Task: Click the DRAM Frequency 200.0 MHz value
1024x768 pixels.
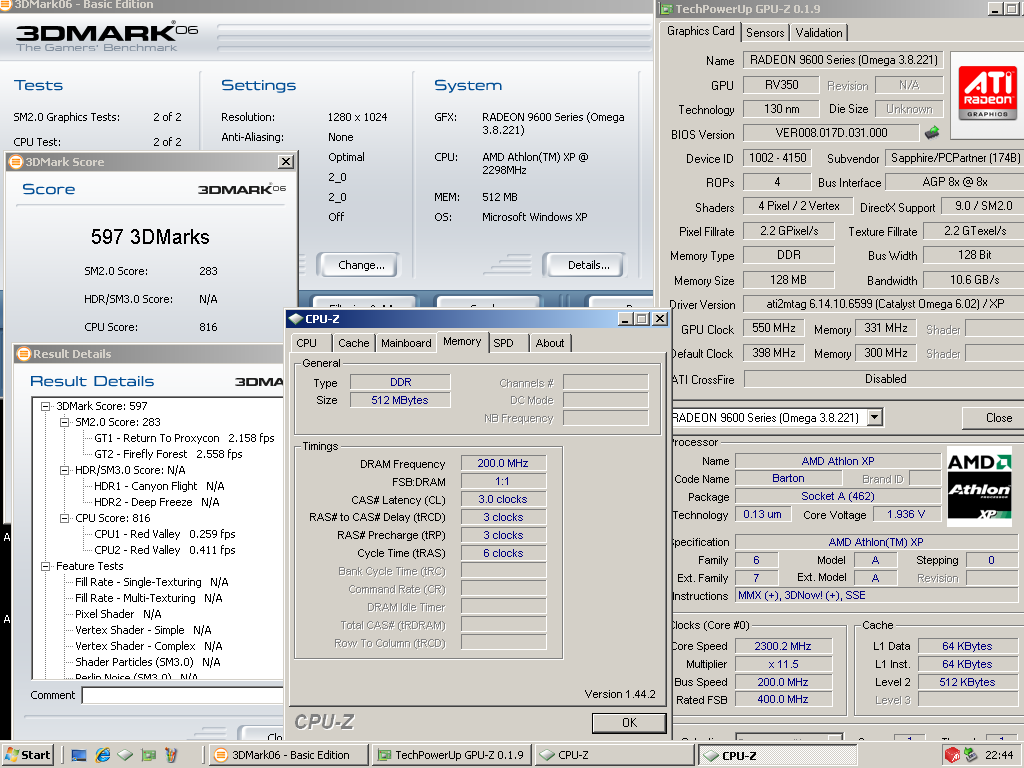Action: [503, 463]
